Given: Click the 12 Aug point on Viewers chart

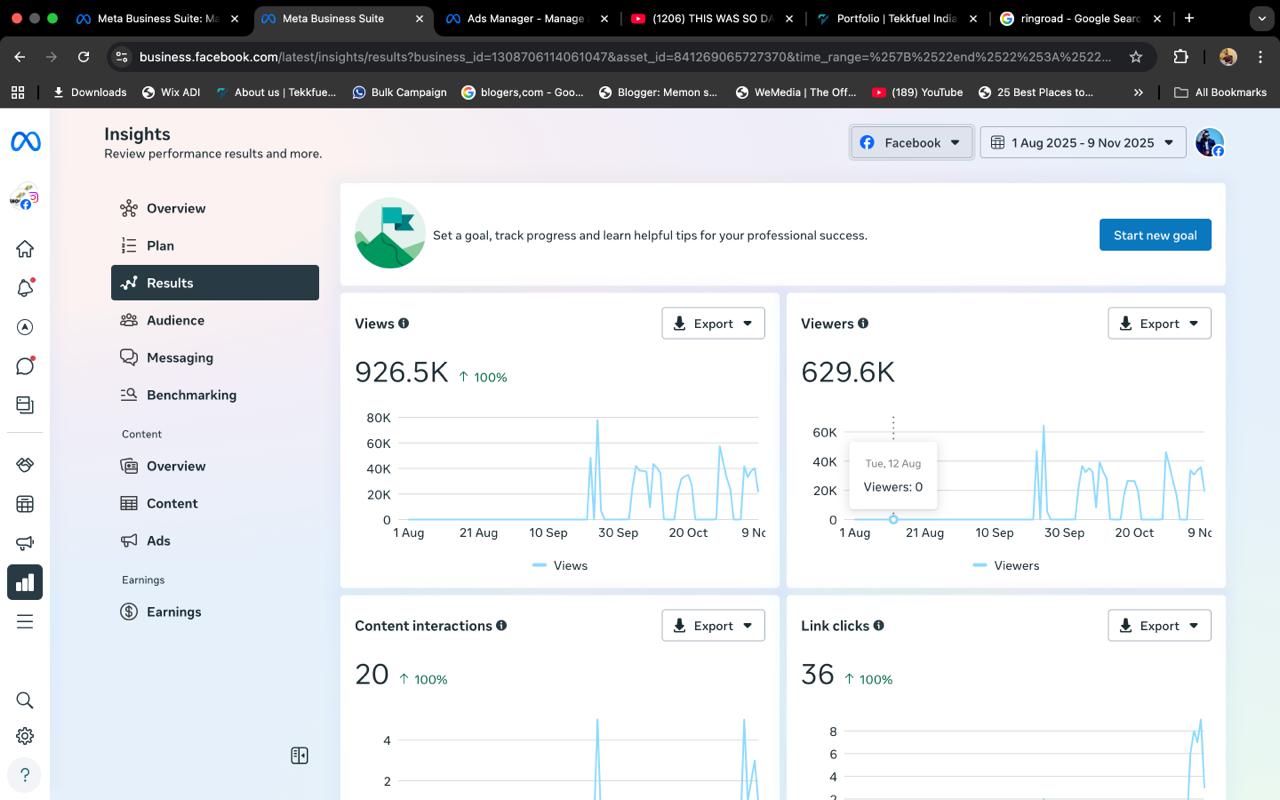Looking at the screenshot, I should click(x=893, y=519).
